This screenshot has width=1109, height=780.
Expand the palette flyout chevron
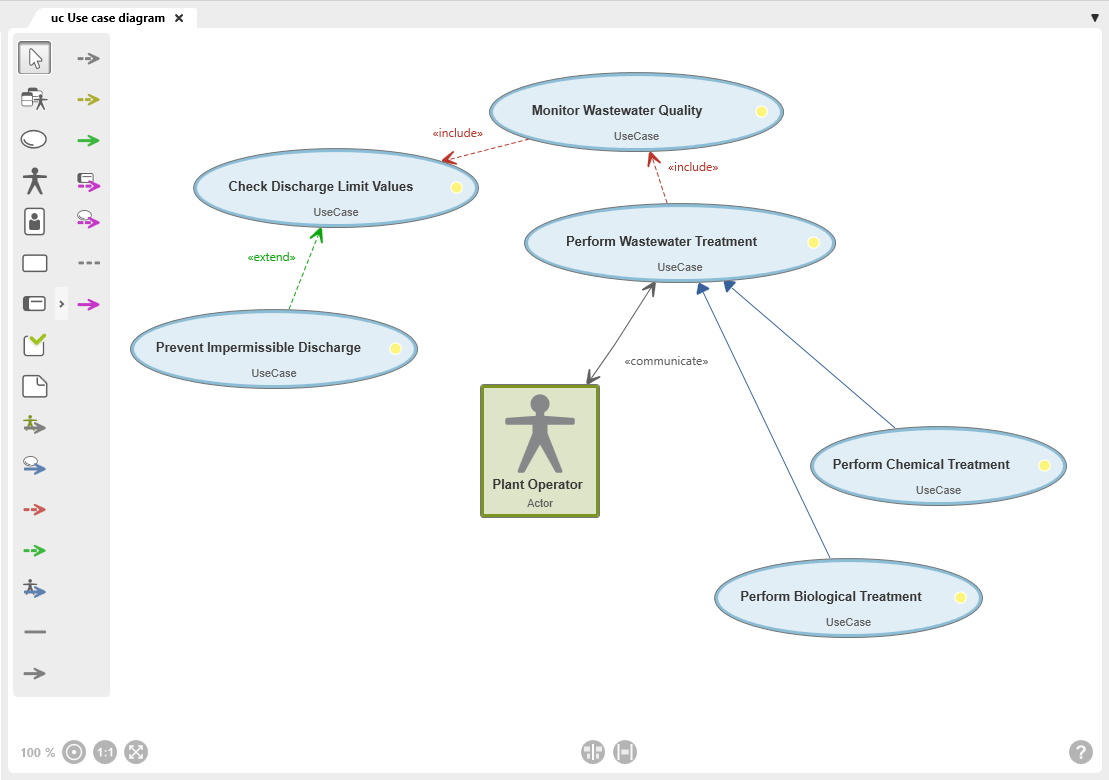pos(62,304)
